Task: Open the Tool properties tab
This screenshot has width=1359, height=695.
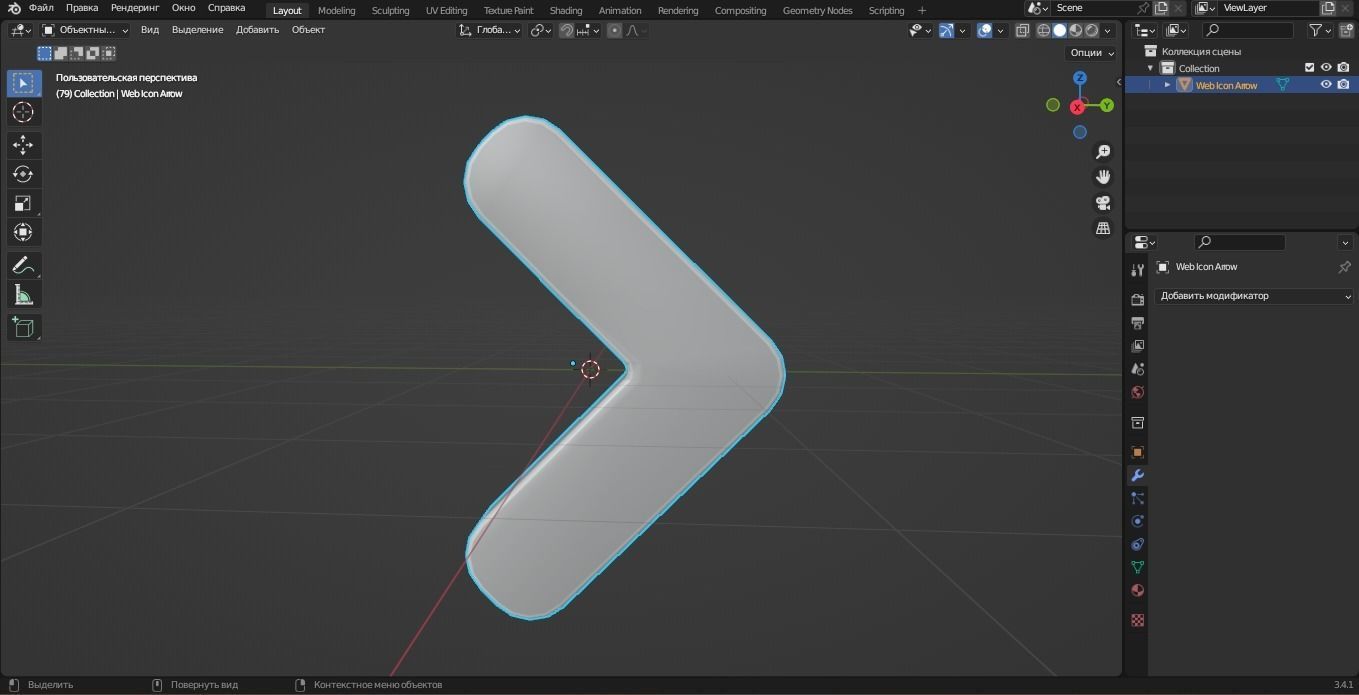Action: (x=1137, y=270)
